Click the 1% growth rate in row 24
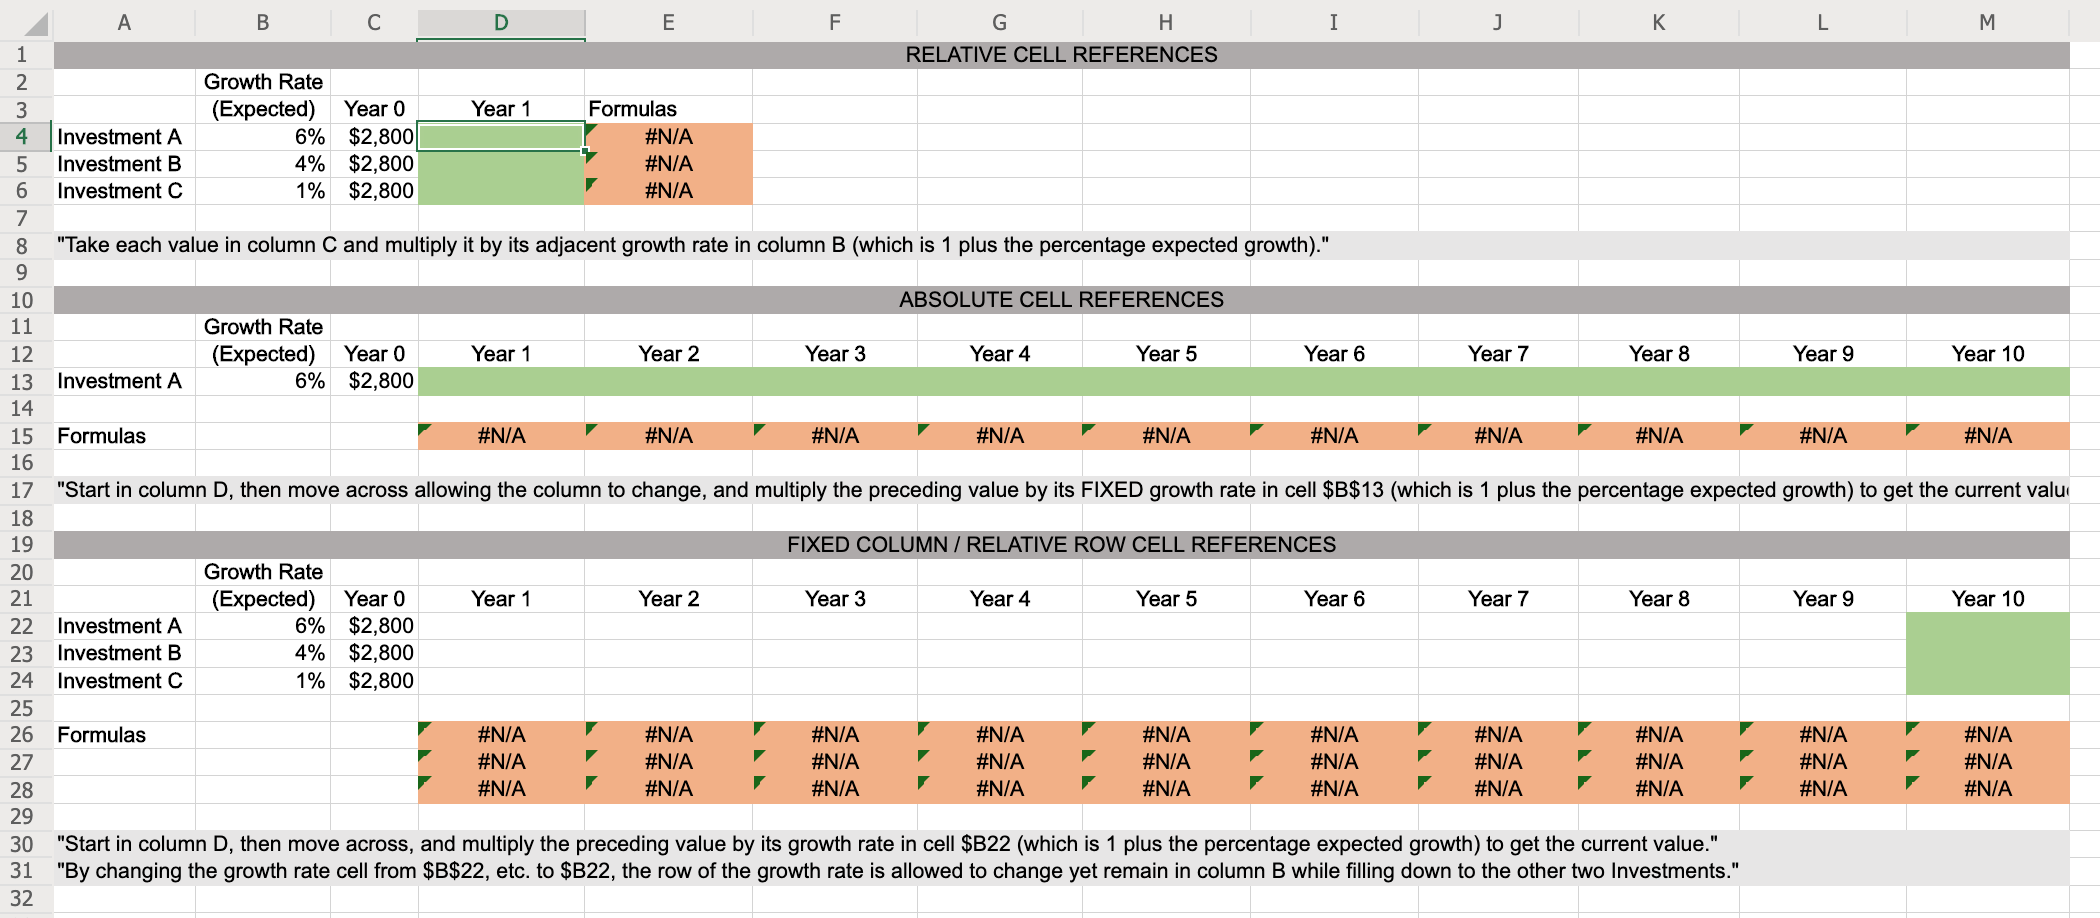 coord(310,681)
